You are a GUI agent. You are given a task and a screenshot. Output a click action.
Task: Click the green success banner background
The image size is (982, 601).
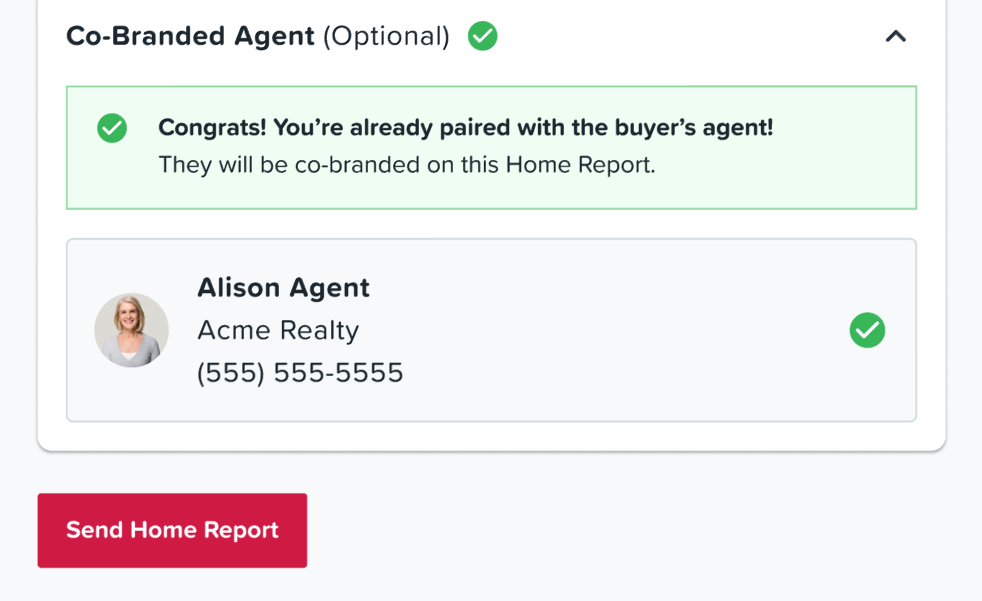492,148
